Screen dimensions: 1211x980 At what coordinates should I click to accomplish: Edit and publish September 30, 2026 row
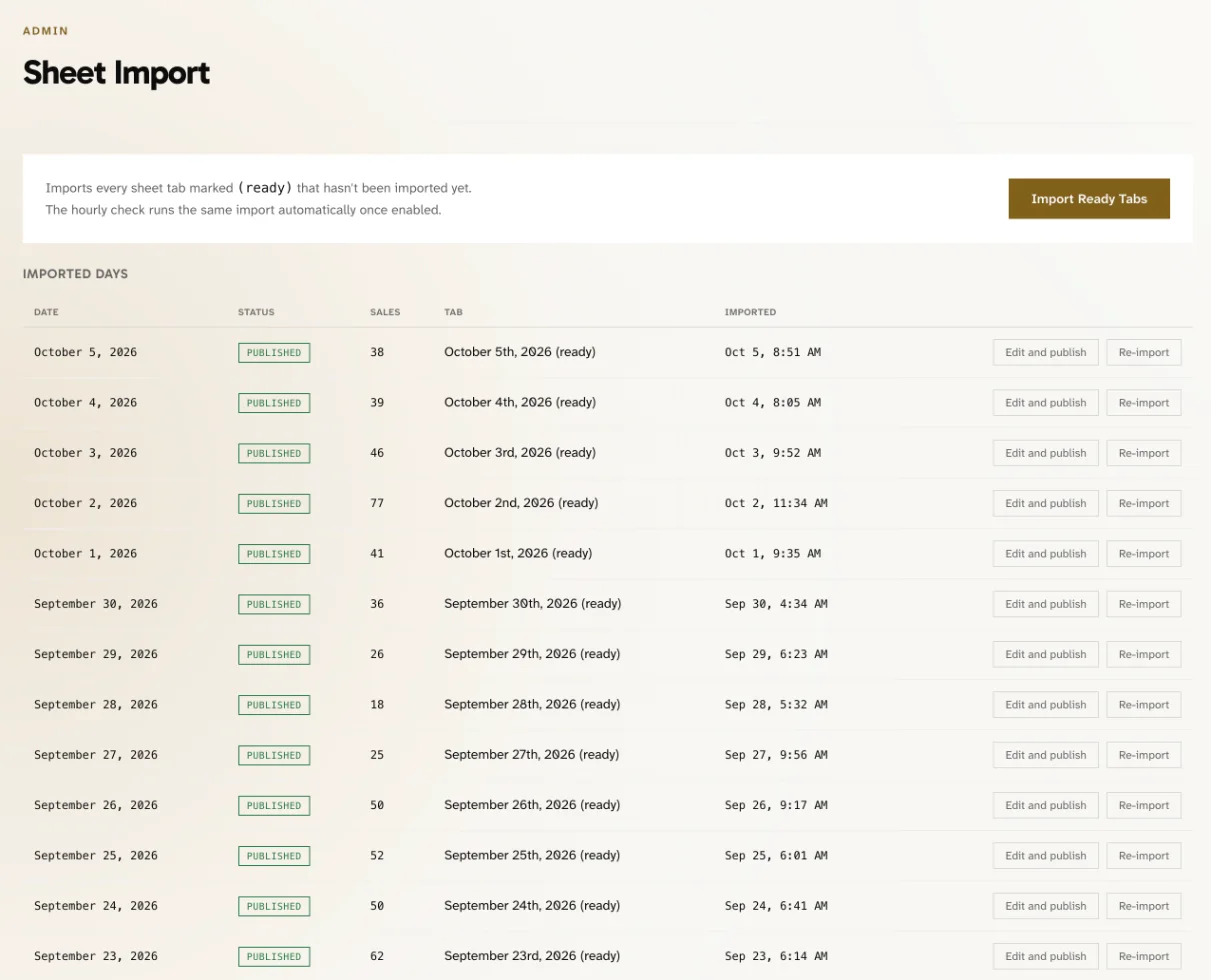(1045, 604)
